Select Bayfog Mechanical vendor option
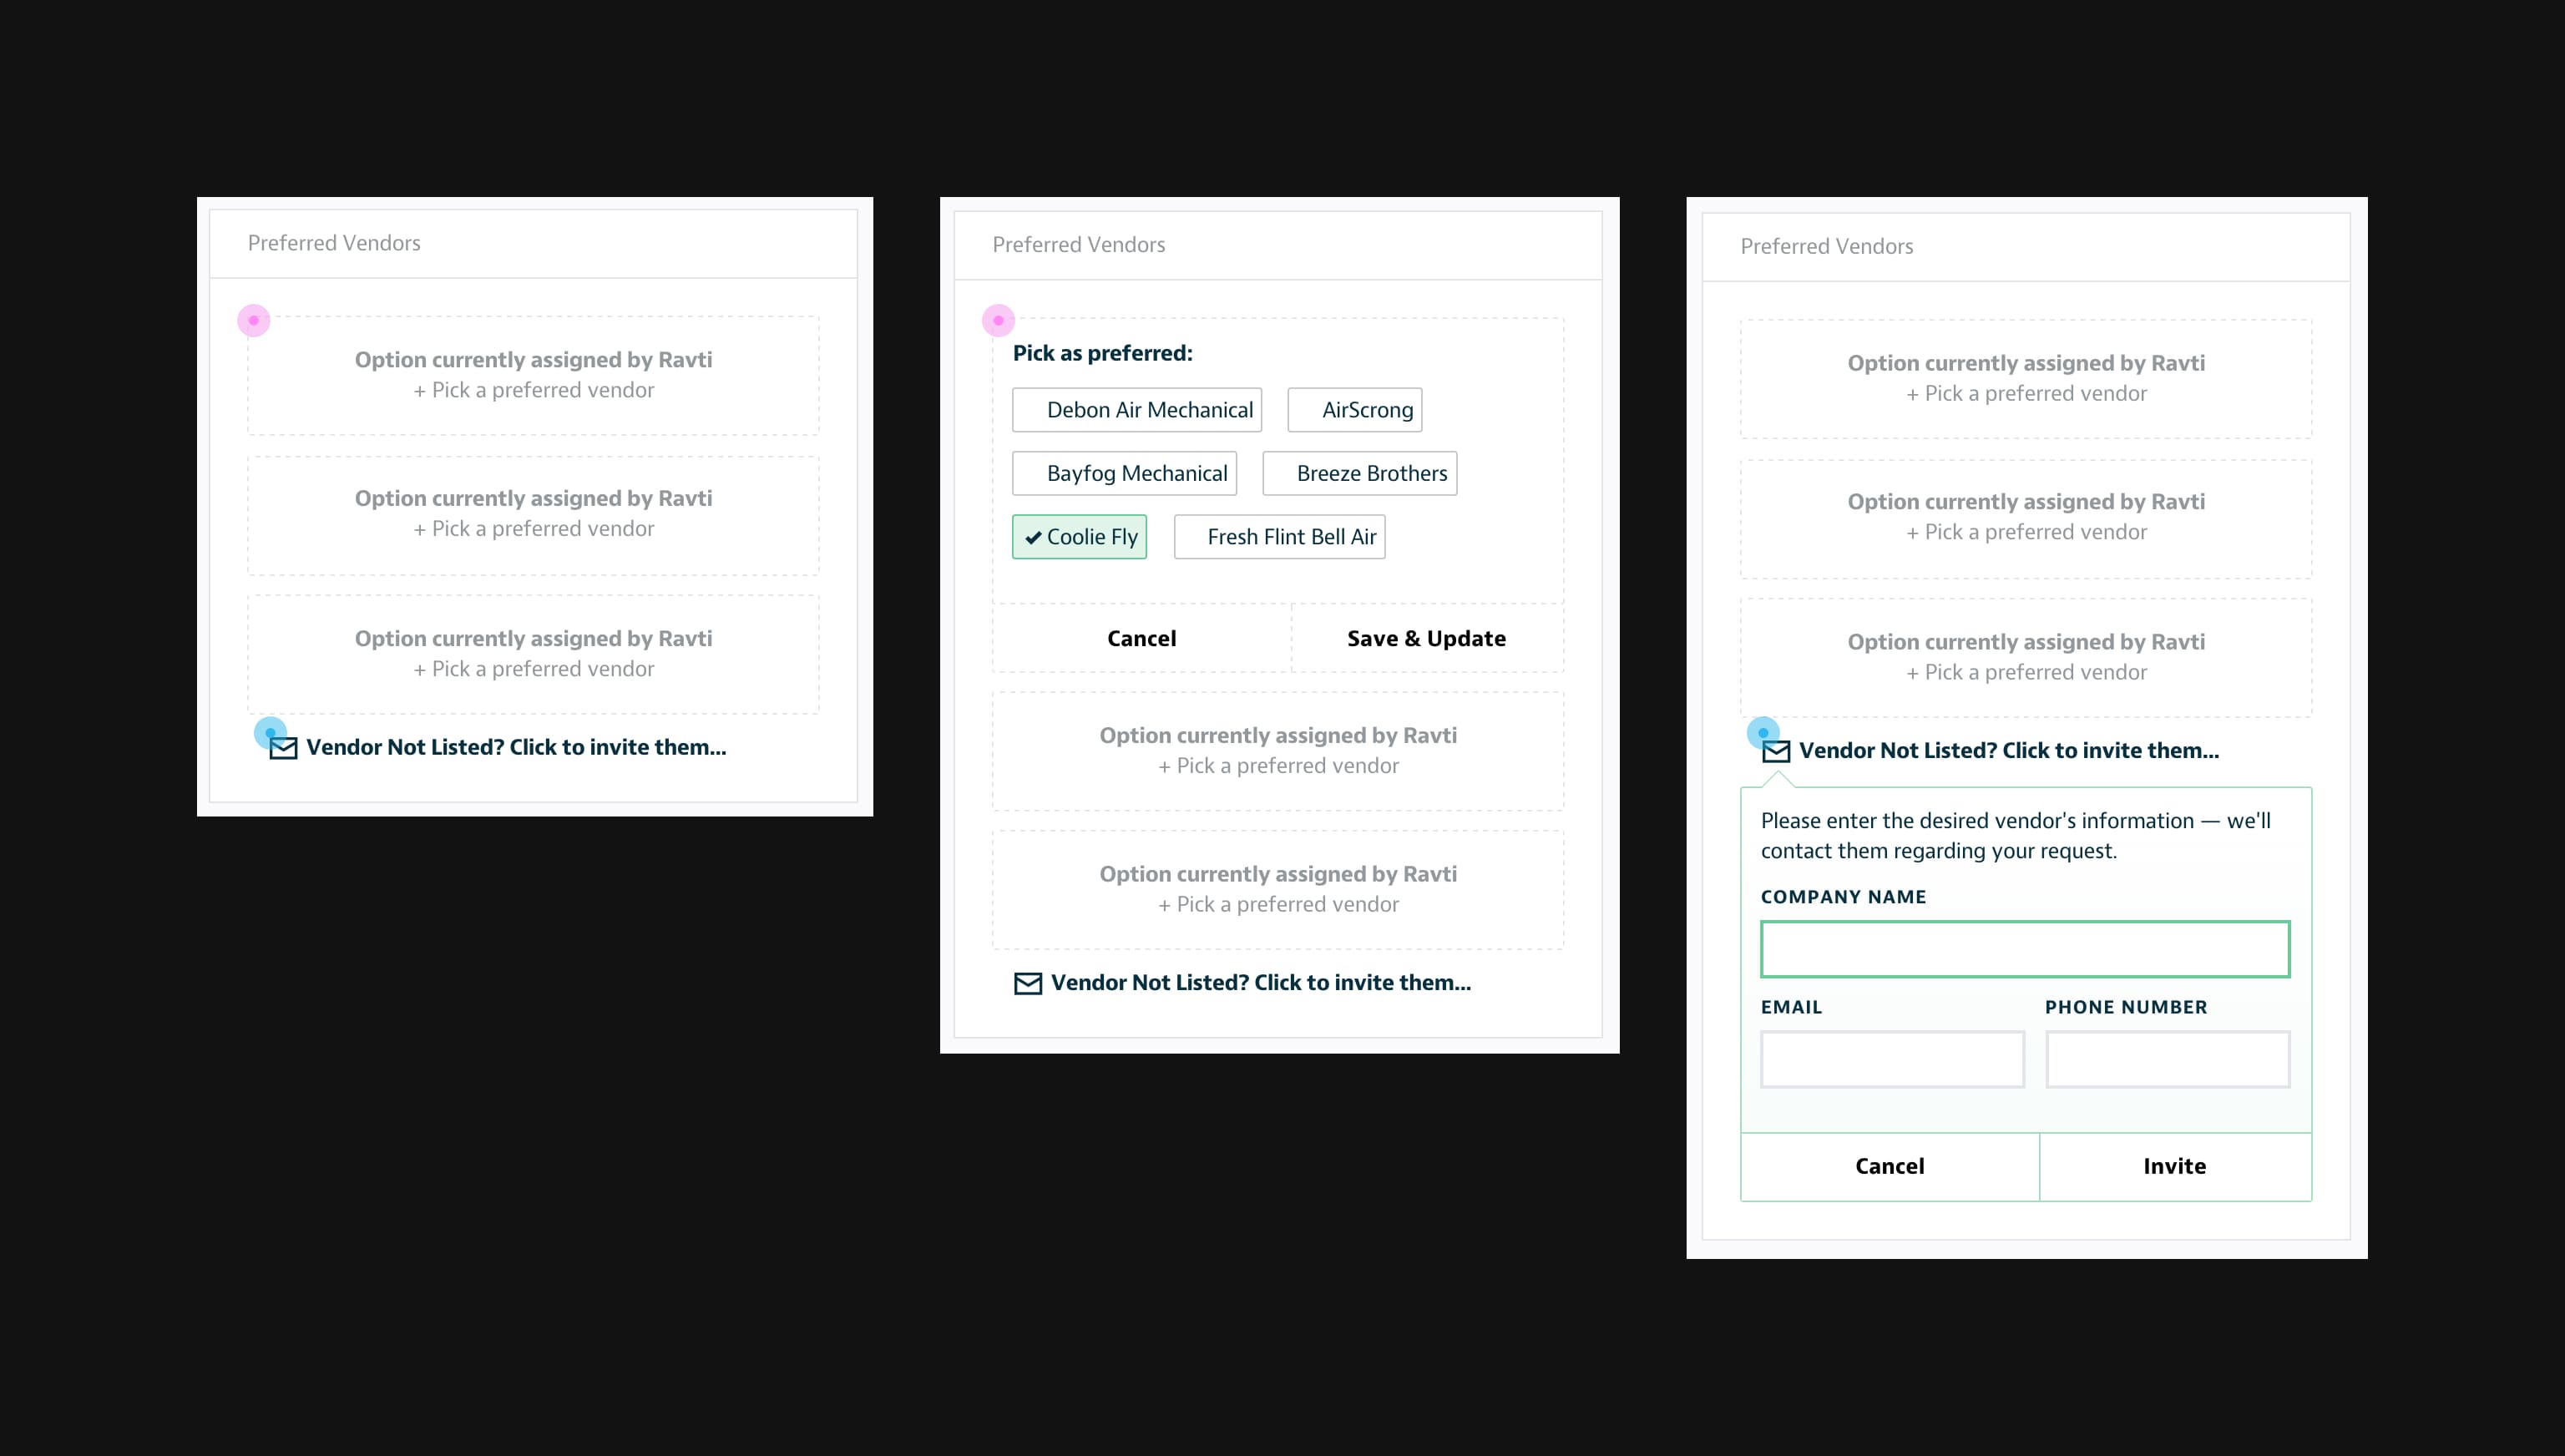The width and height of the screenshot is (2565, 1456). (1136, 472)
